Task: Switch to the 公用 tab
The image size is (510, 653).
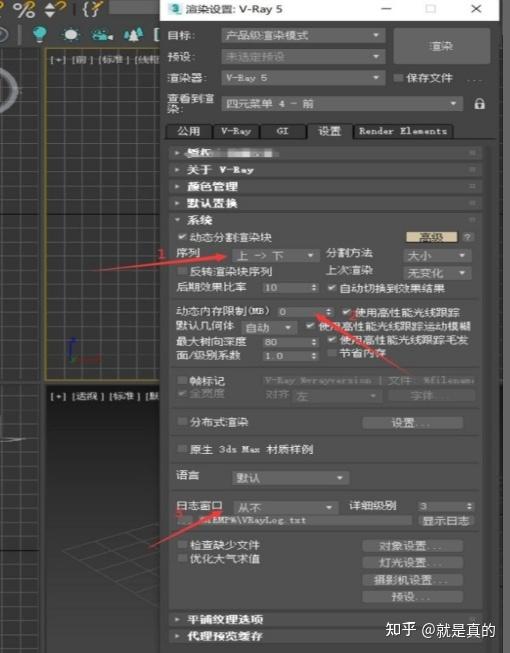Action: coord(189,131)
